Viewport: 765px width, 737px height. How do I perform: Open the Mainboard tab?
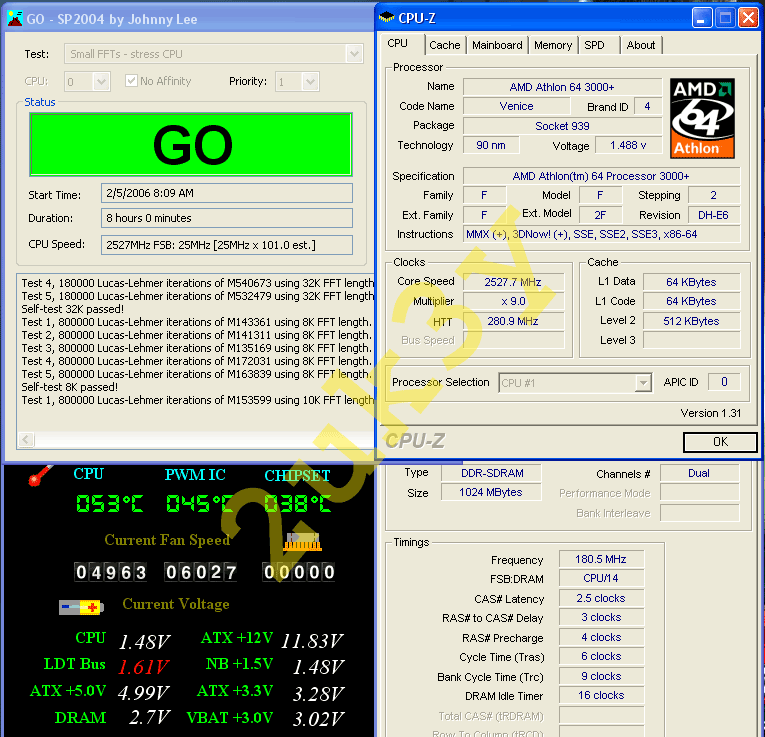(497, 45)
